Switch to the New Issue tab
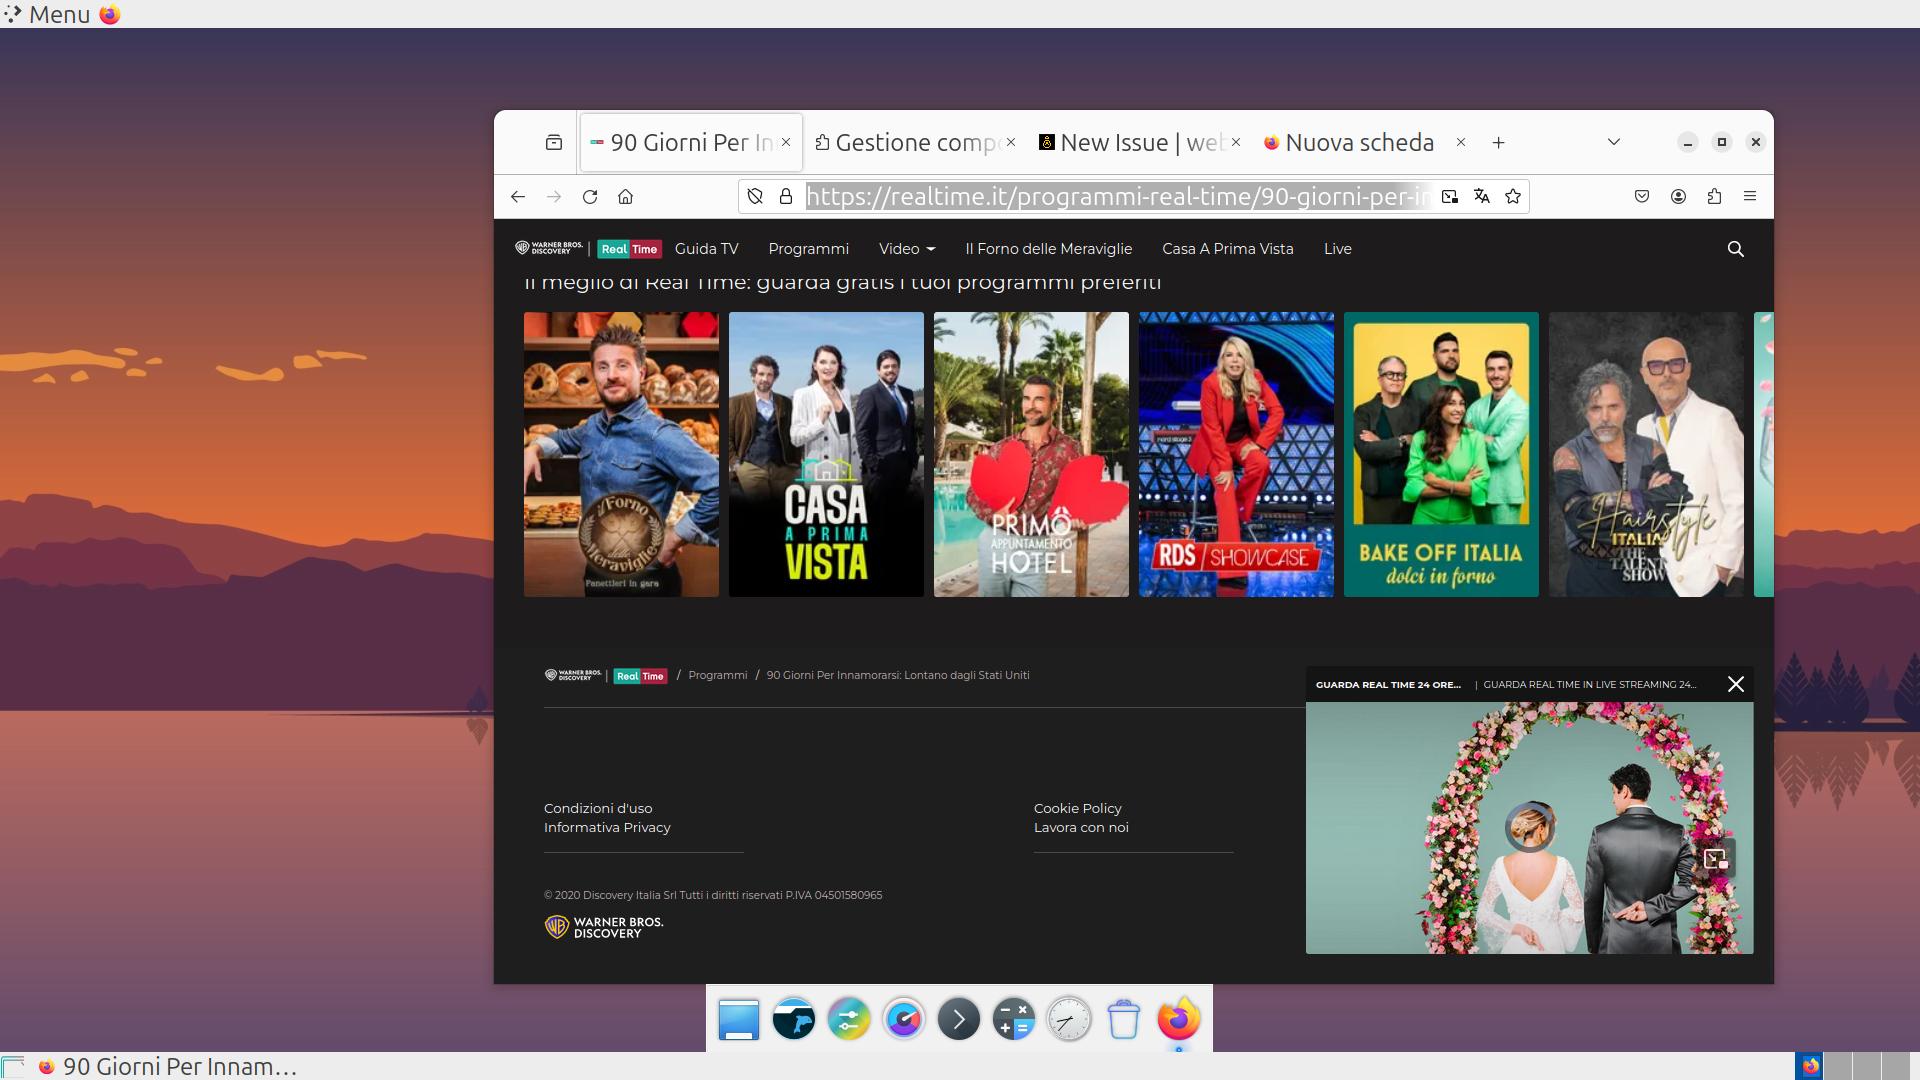This screenshot has width=1920, height=1080. click(1138, 143)
